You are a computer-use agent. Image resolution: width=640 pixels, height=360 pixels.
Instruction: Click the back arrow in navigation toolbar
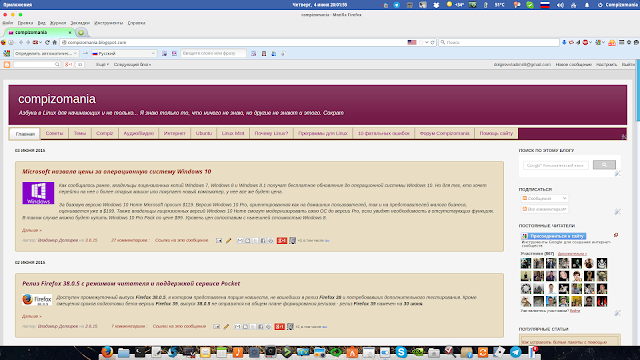[x=21, y=42]
